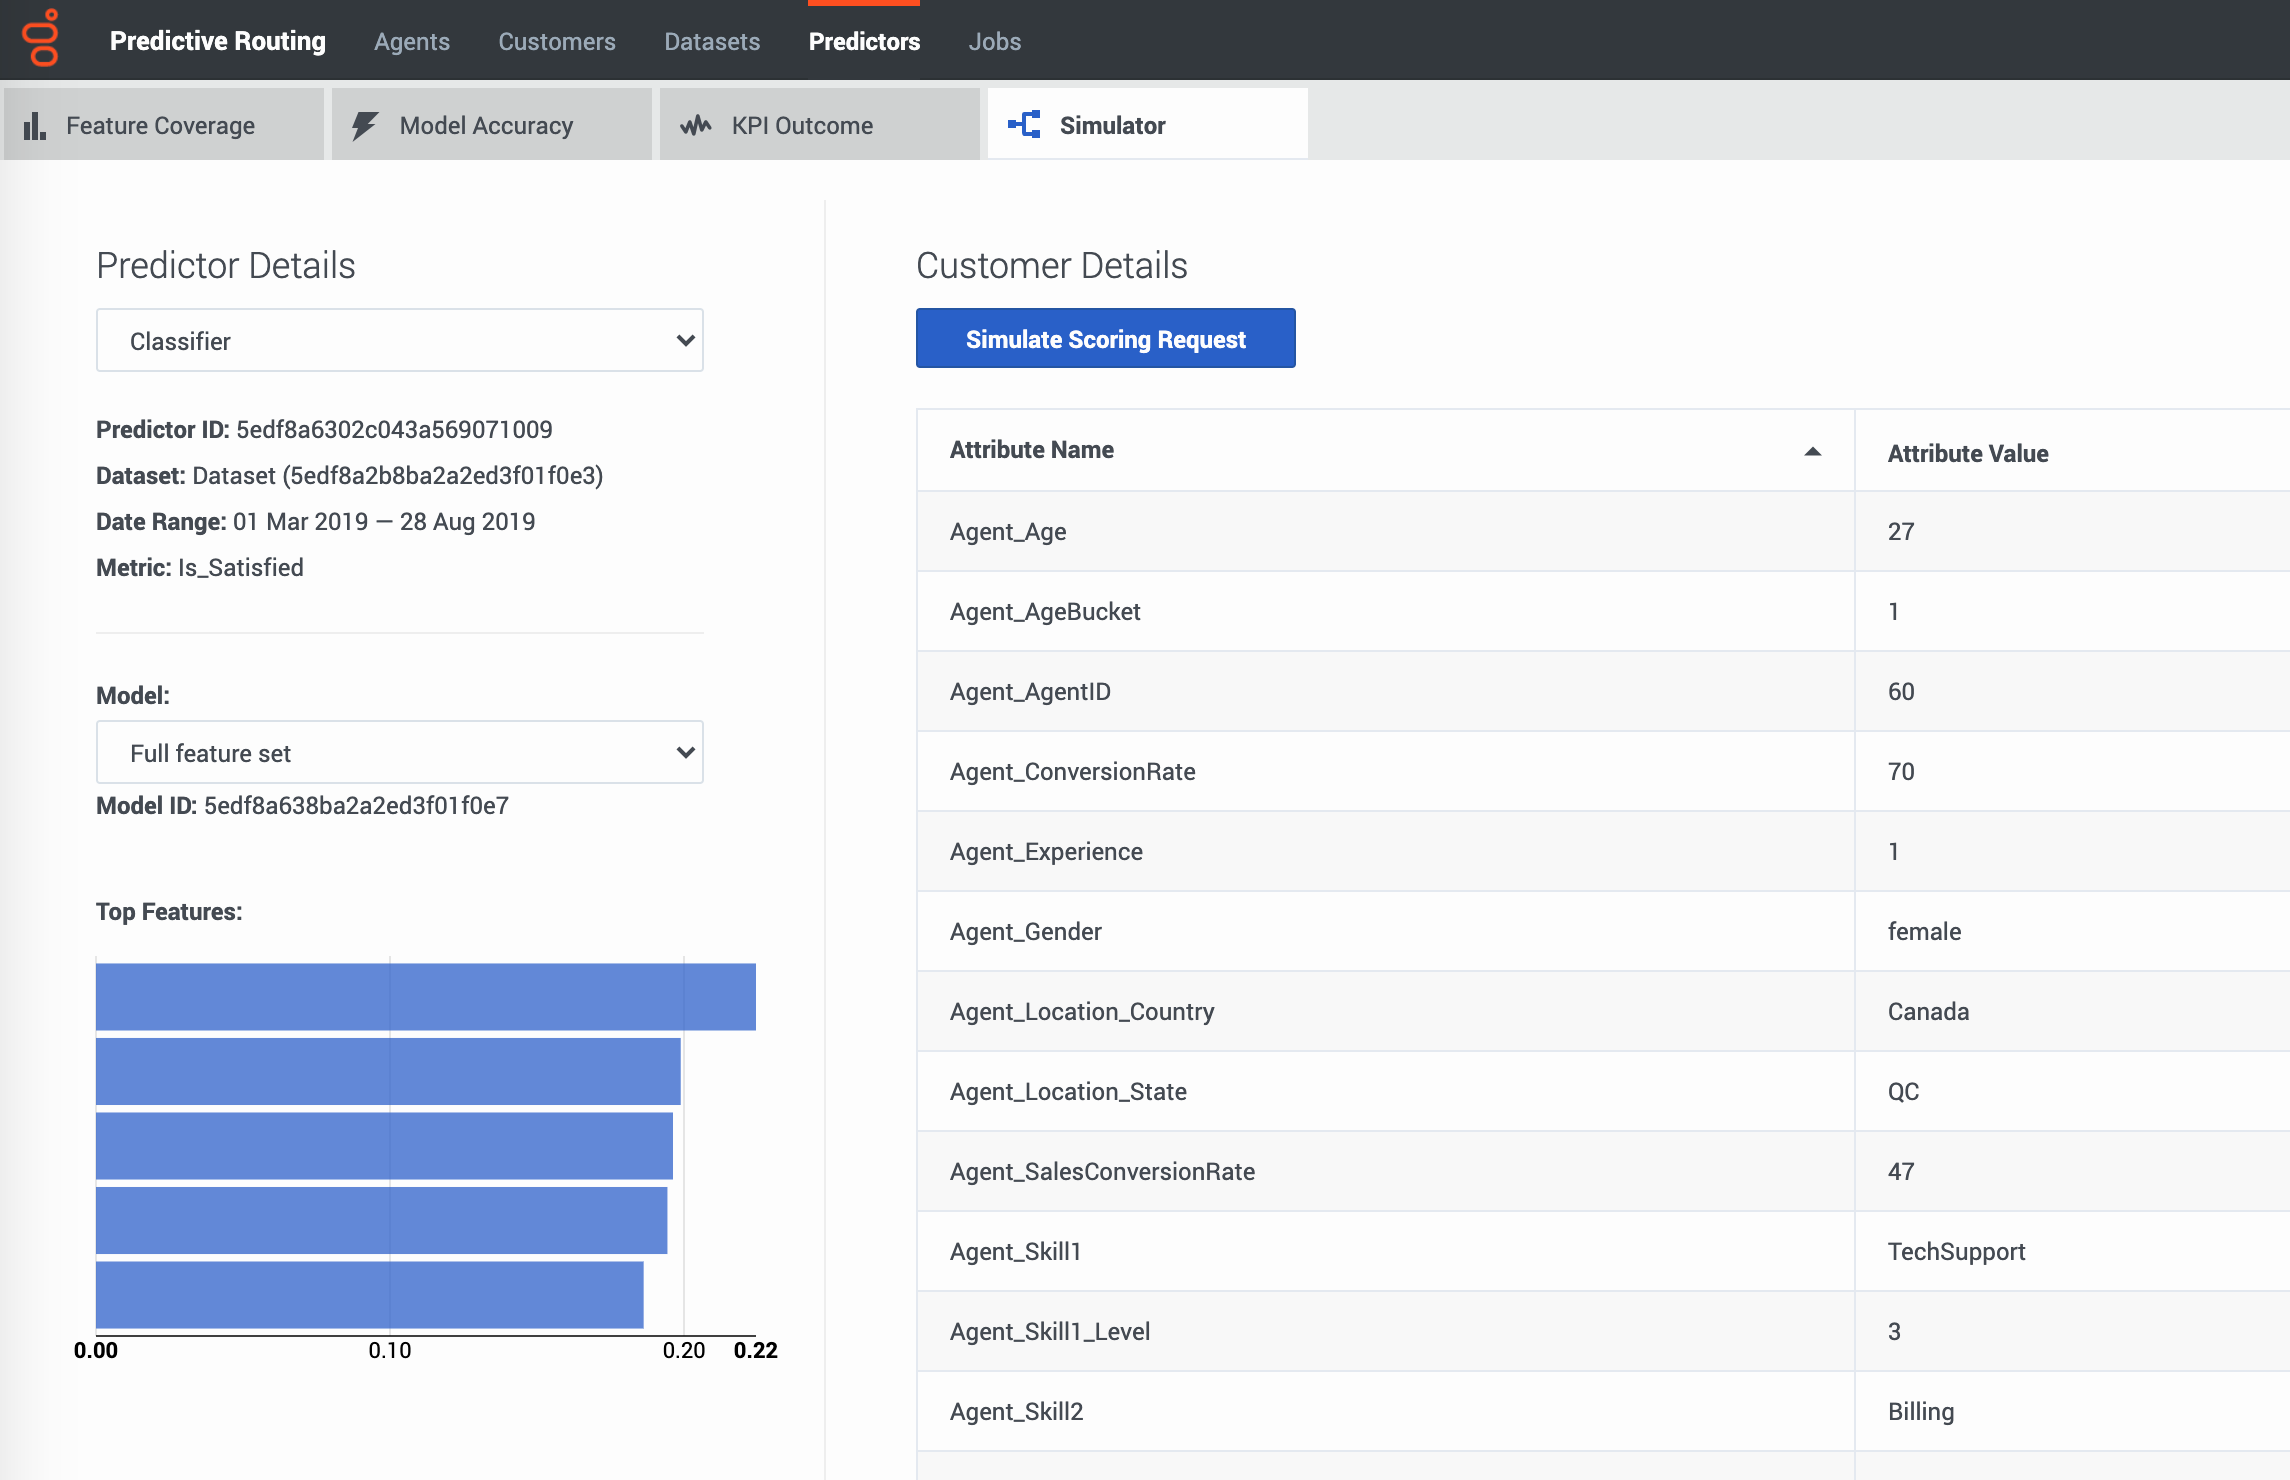Click the Dataset ID text line

tap(350, 475)
